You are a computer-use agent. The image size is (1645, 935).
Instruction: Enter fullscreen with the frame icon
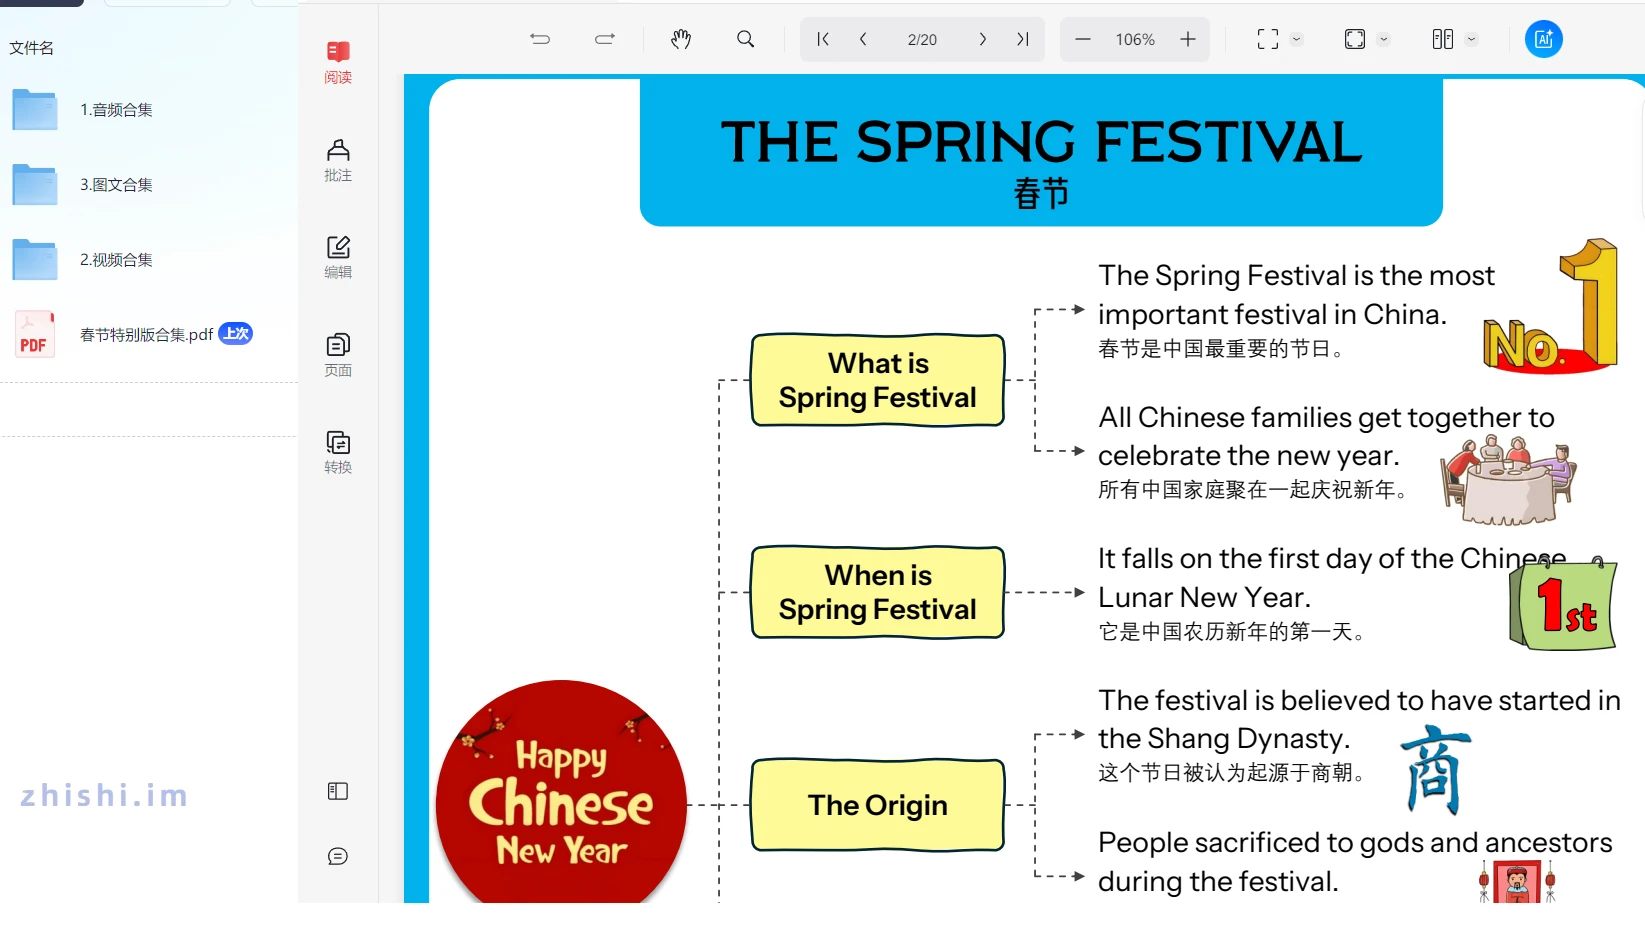[1268, 39]
